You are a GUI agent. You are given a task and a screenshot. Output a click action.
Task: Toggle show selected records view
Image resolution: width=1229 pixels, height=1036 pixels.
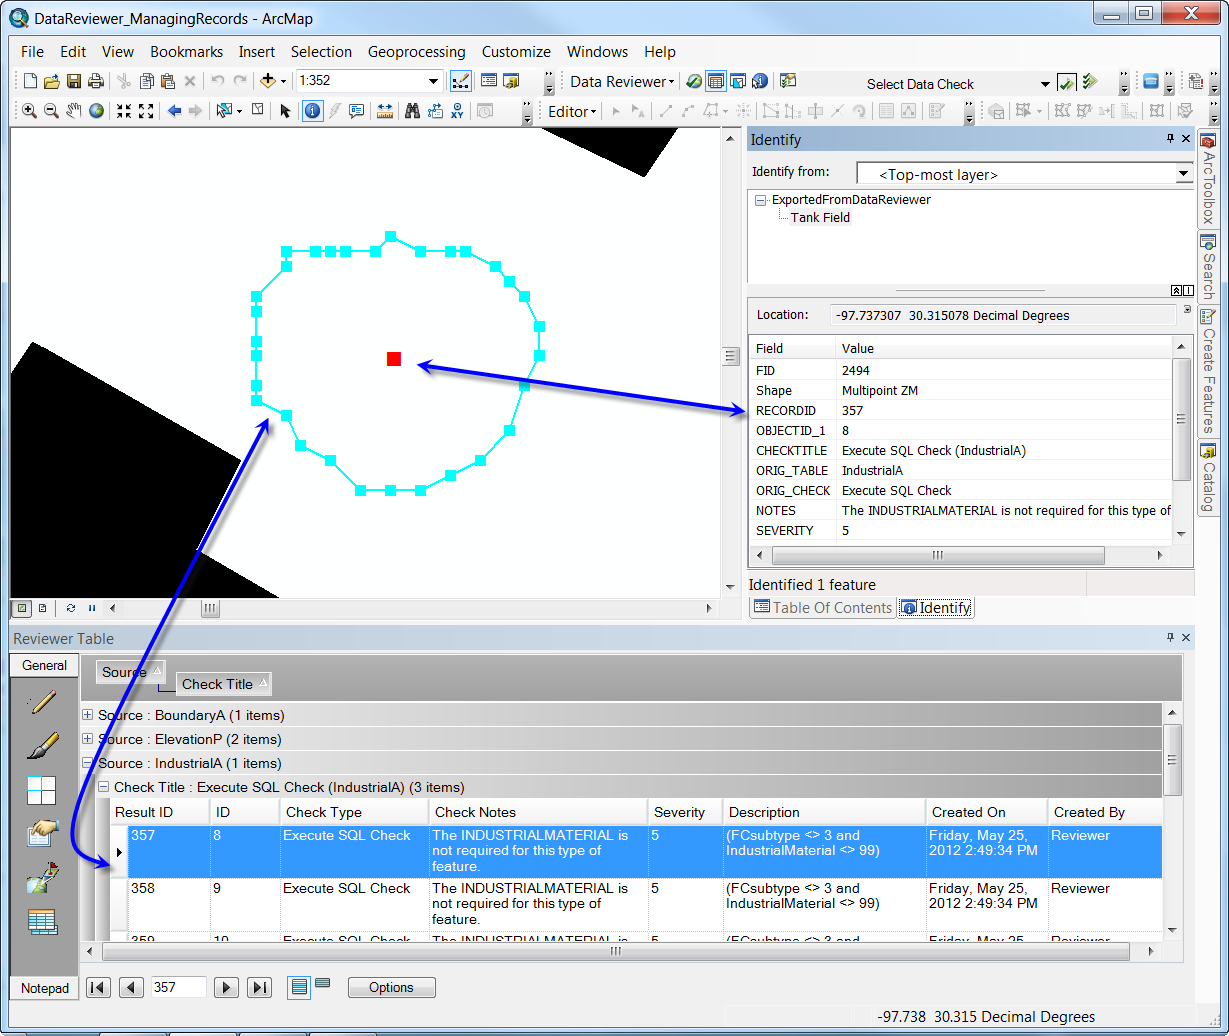click(x=323, y=984)
